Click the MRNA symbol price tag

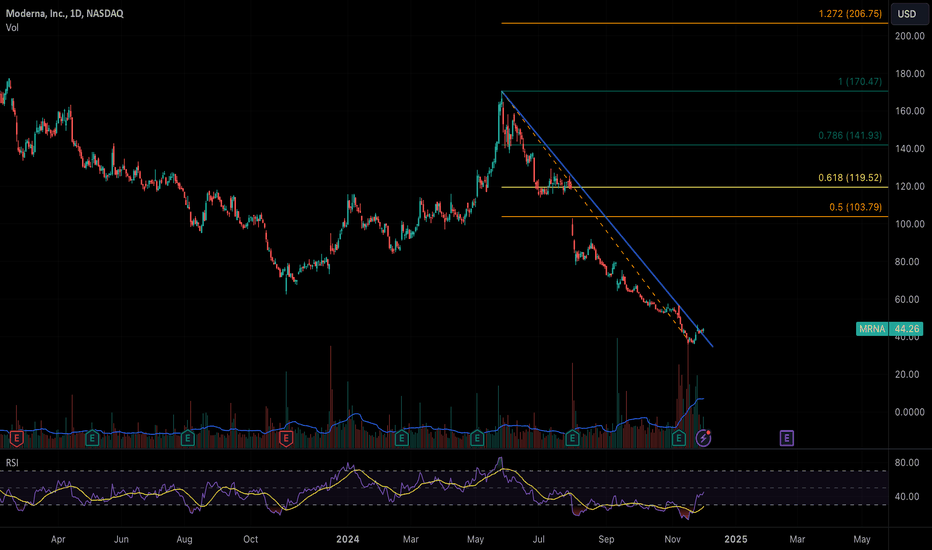[x=872, y=328]
